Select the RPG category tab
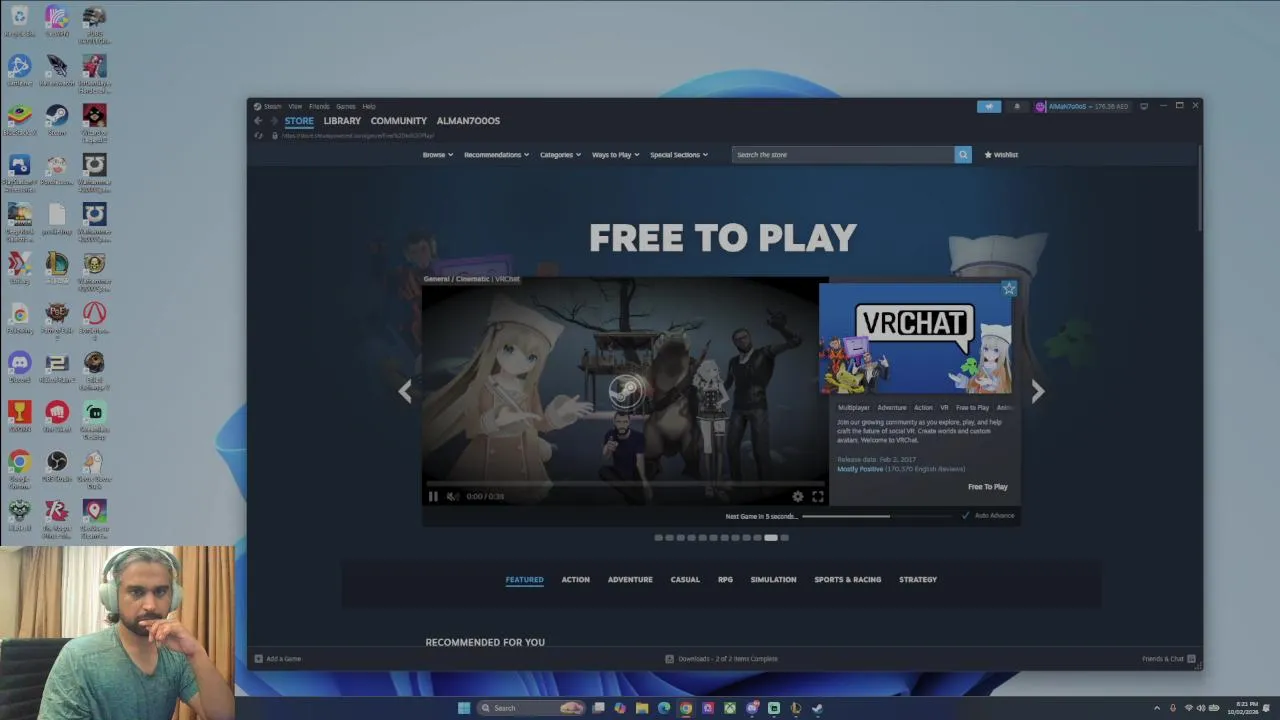The width and height of the screenshot is (1280, 720). click(x=725, y=580)
